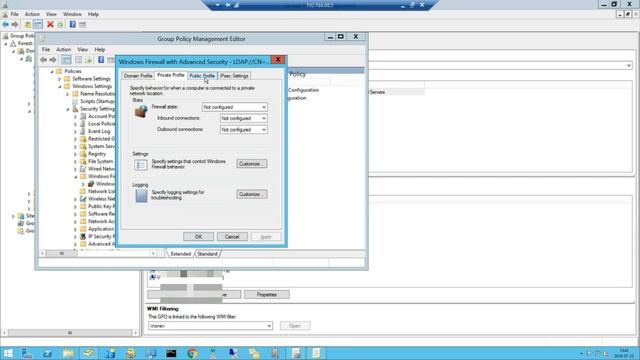The height and width of the screenshot is (360, 640).
Task: Click show/hide console tree icon in Editor toolbar
Action: [x=66, y=60]
